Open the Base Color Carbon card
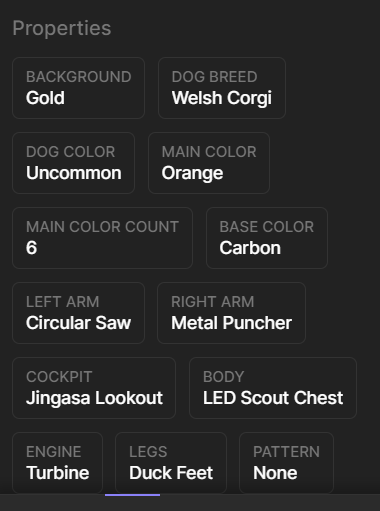 click(267, 238)
